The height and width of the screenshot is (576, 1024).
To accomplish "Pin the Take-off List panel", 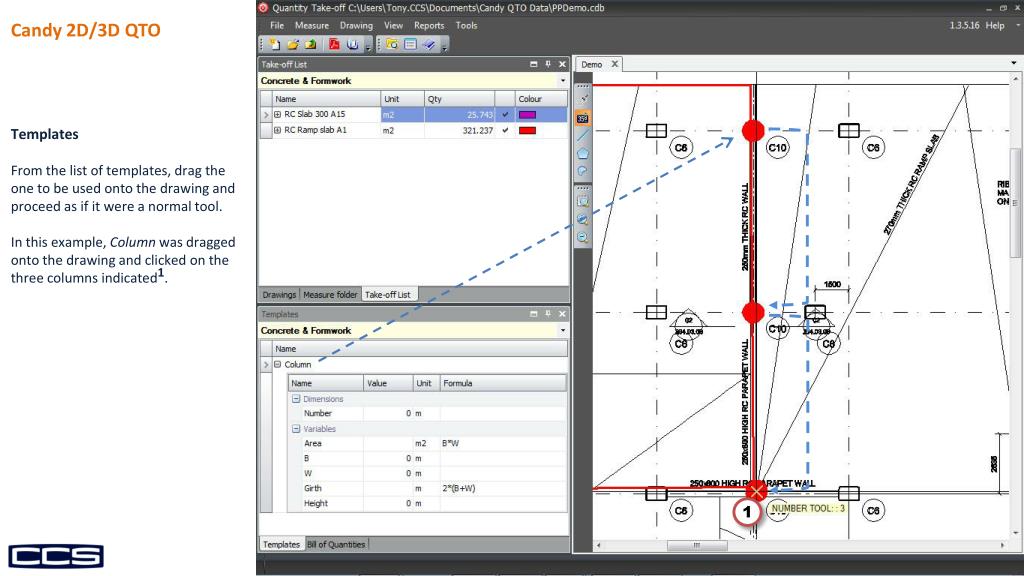I will pyautogui.click(x=548, y=64).
